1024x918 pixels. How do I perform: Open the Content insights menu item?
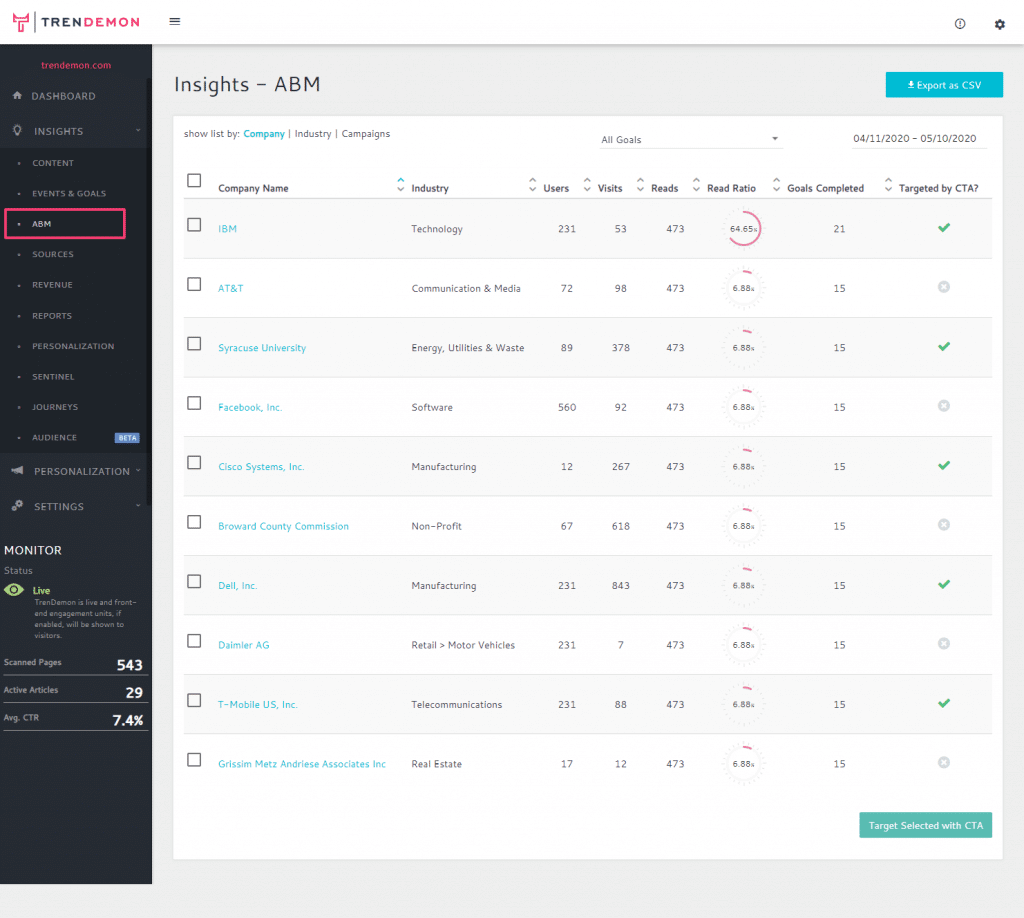tap(53, 163)
